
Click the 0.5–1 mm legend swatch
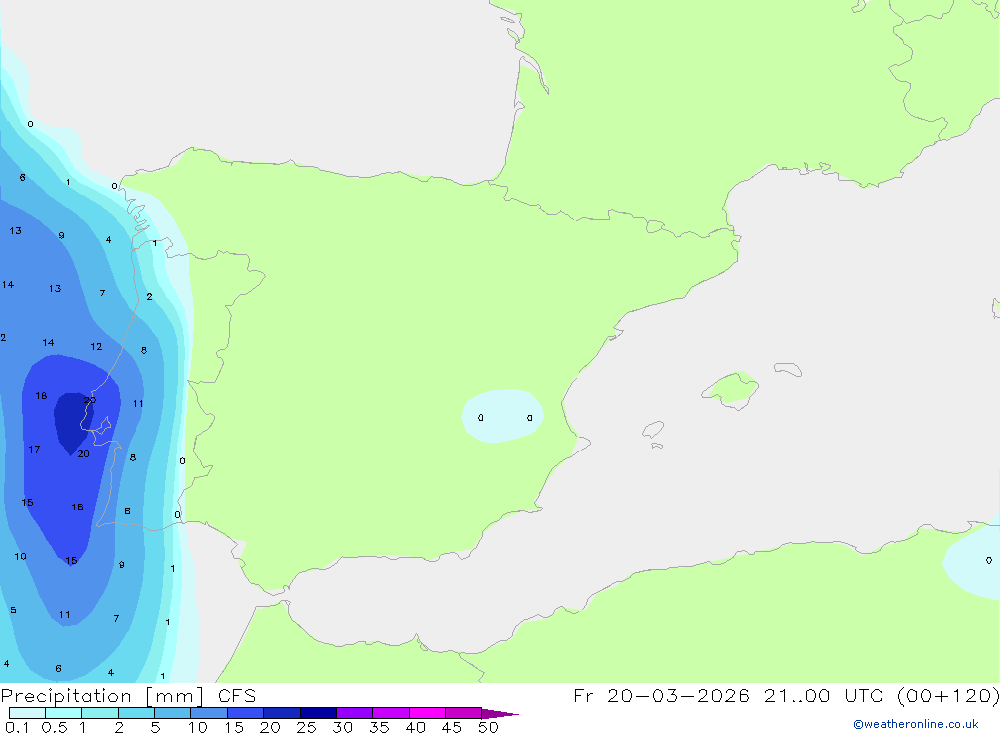(x=63, y=713)
